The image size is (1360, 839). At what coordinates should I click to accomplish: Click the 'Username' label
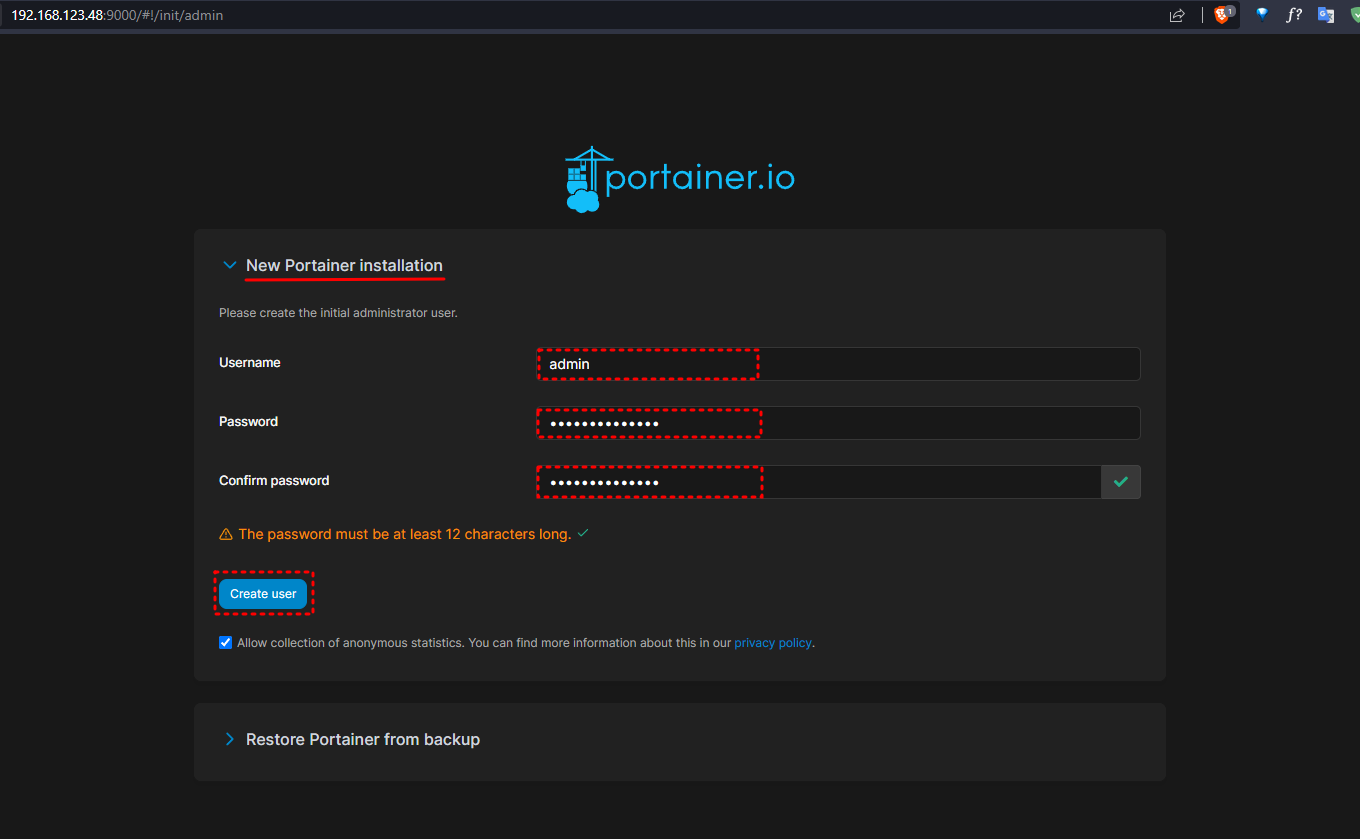tap(250, 363)
